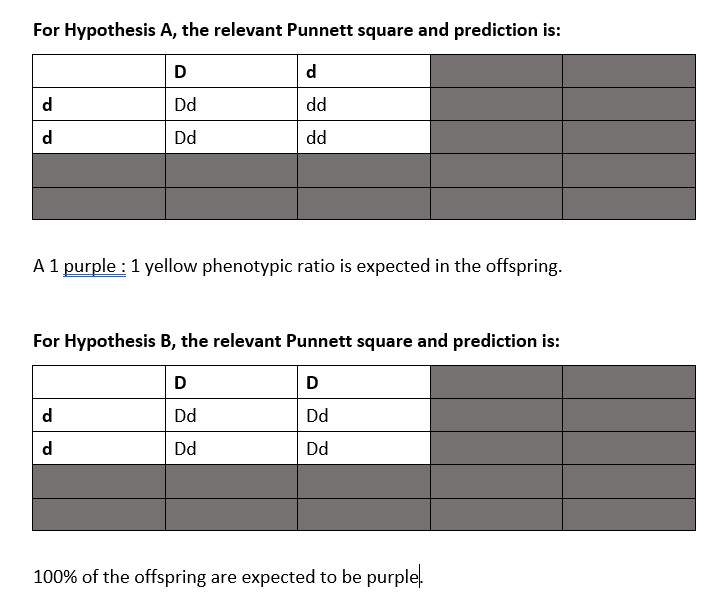Click lower "Dd" cell in Hypothesis A table
Screen dimensions: 718x603
click(231, 137)
